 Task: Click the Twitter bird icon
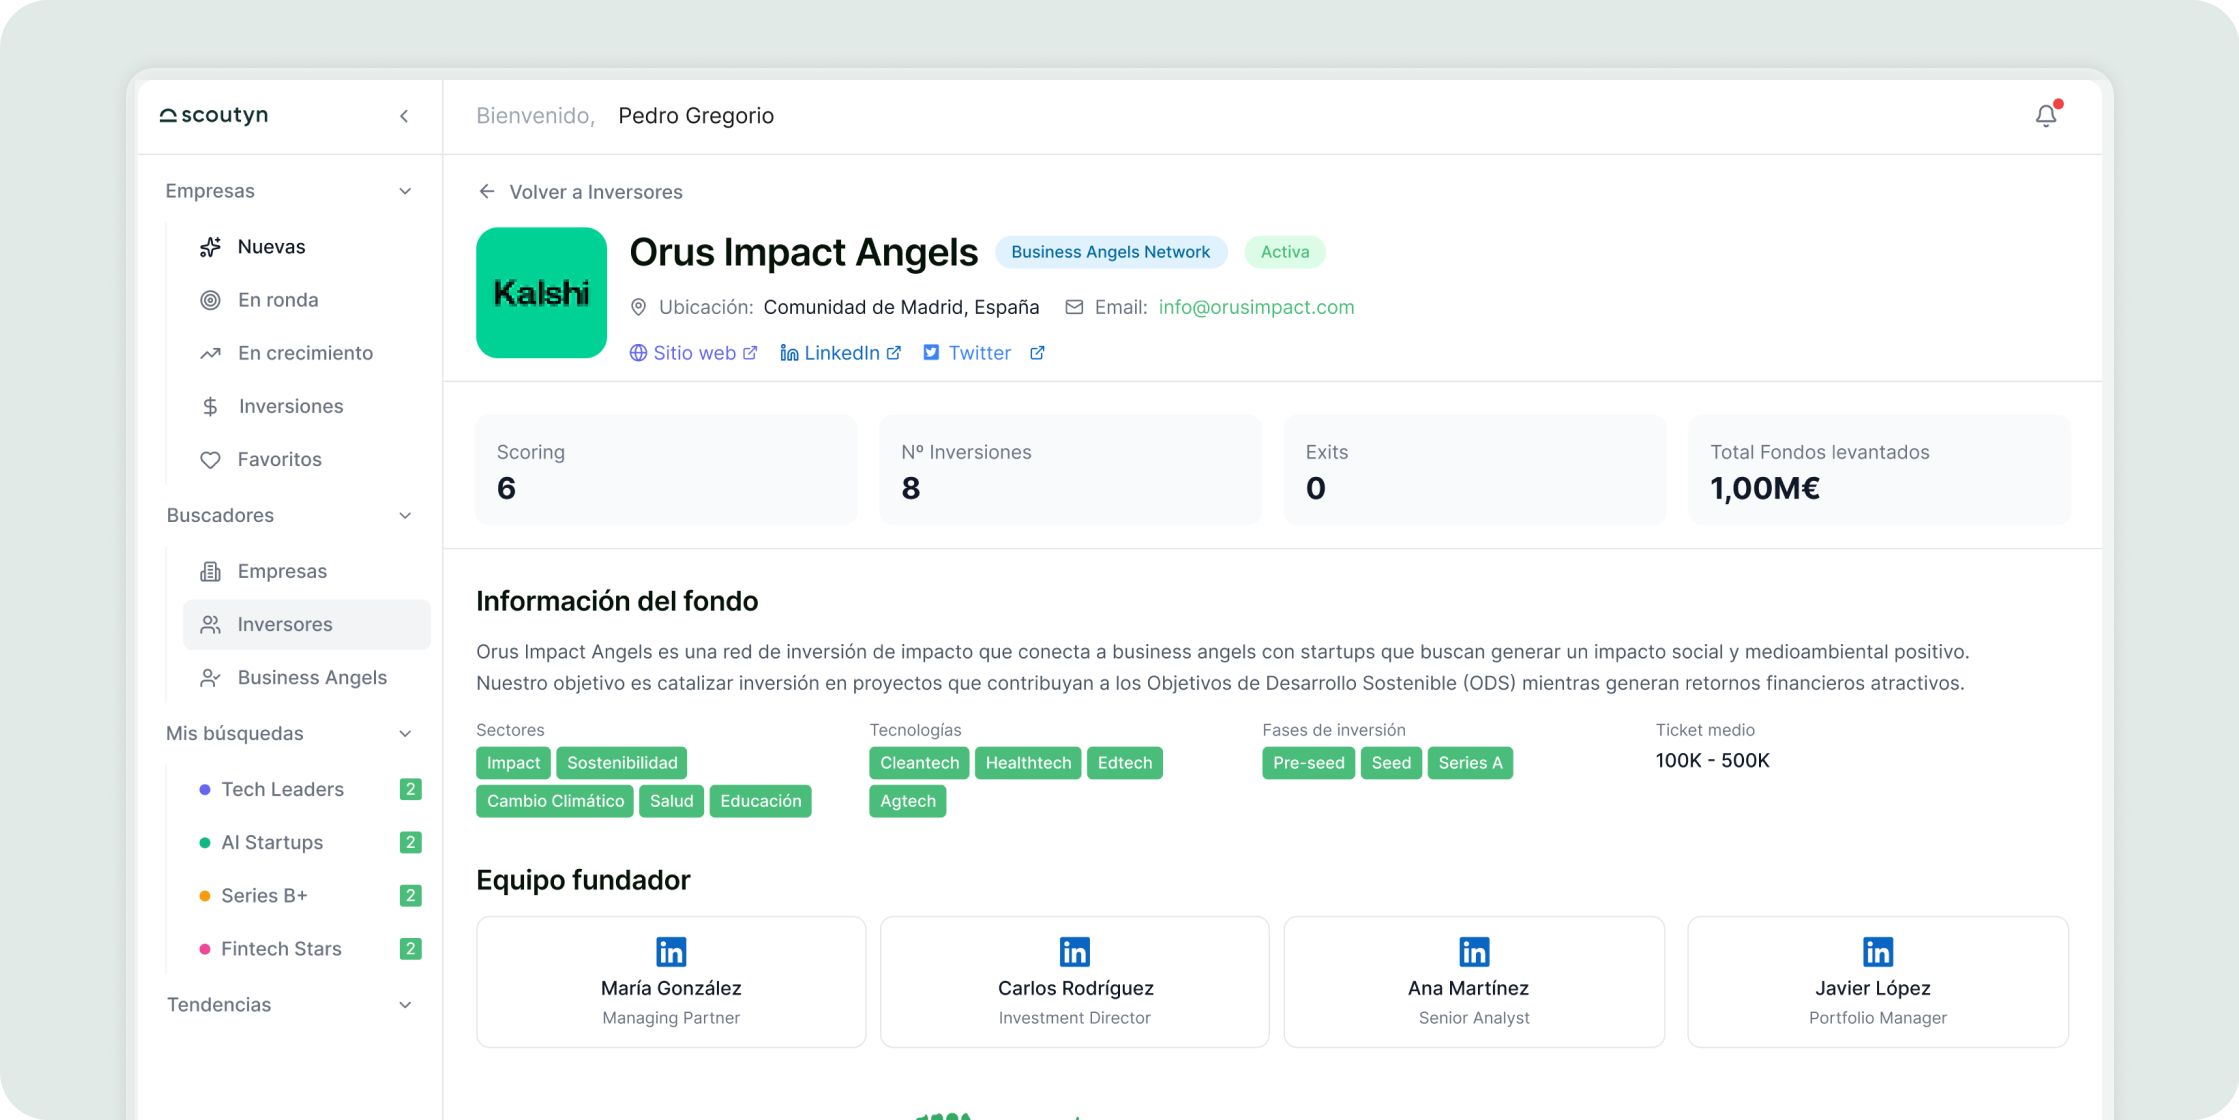point(931,353)
